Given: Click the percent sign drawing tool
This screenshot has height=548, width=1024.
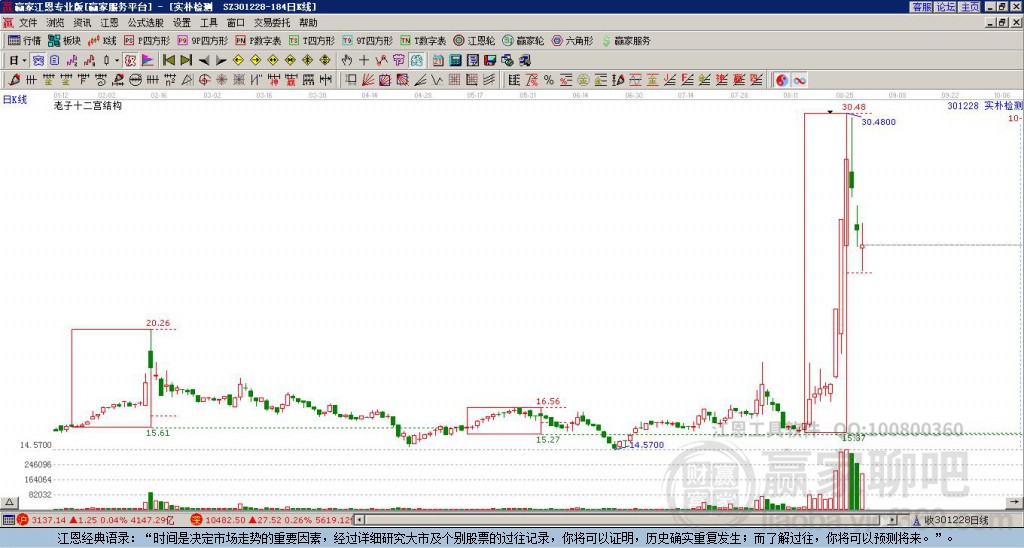Looking at the screenshot, I should [x=548, y=79].
